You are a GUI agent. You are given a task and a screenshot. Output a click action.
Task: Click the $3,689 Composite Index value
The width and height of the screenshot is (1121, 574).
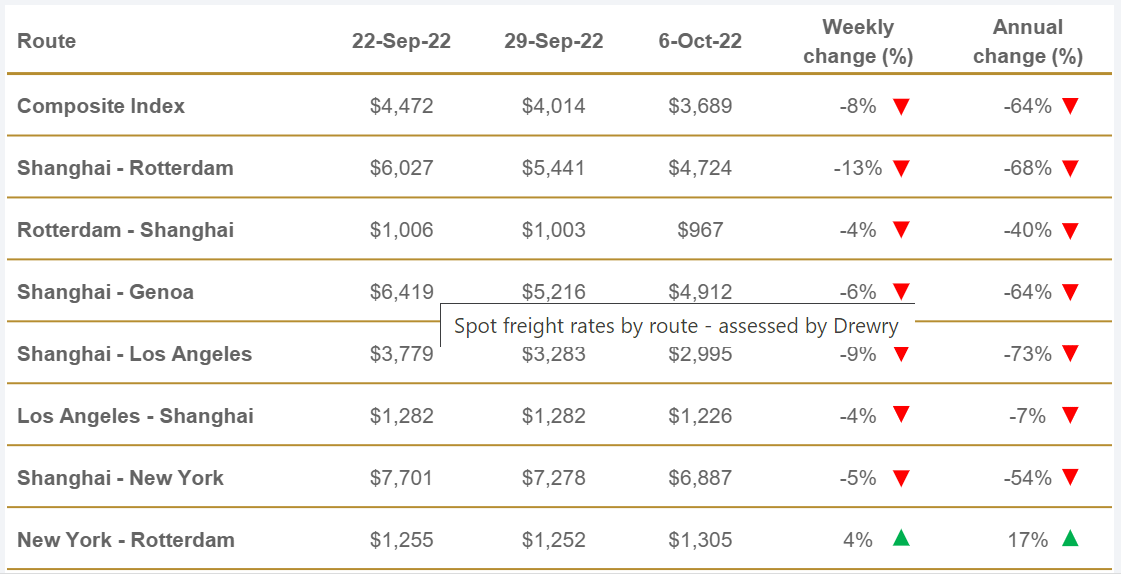(x=700, y=106)
